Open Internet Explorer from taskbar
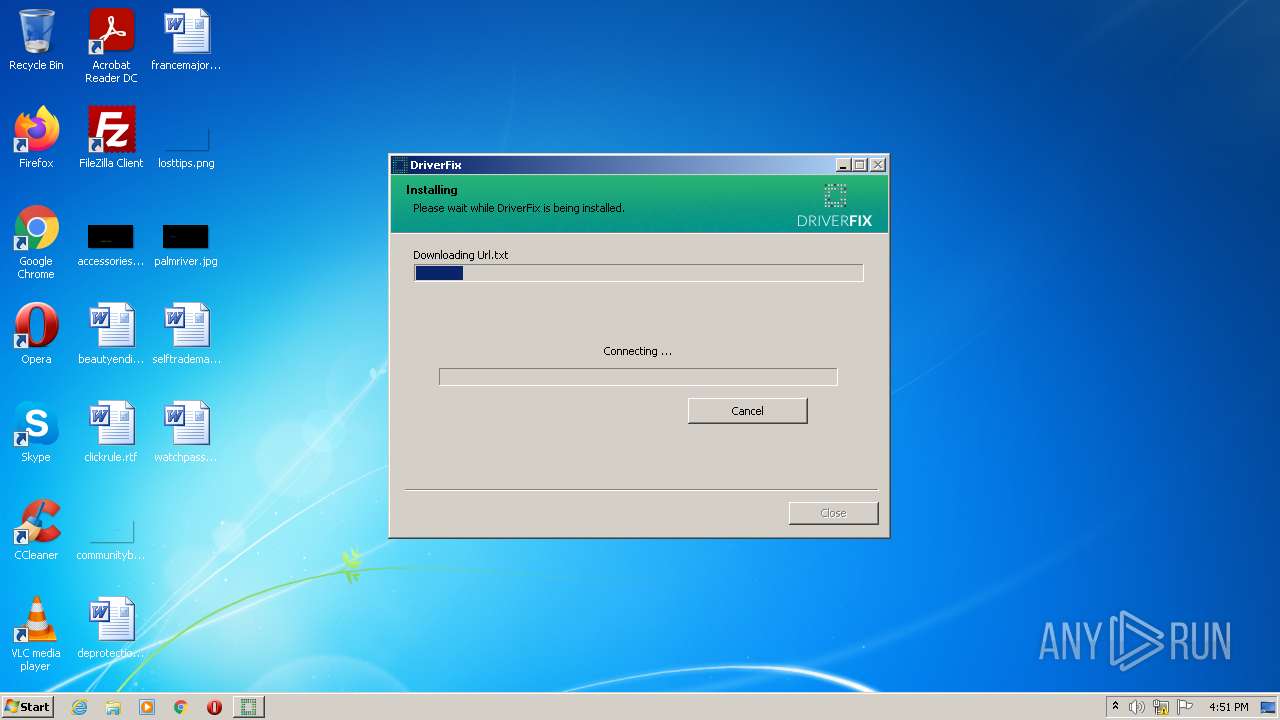Screen dimensions: 1280x720 pyautogui.click(x=80, y=707)
